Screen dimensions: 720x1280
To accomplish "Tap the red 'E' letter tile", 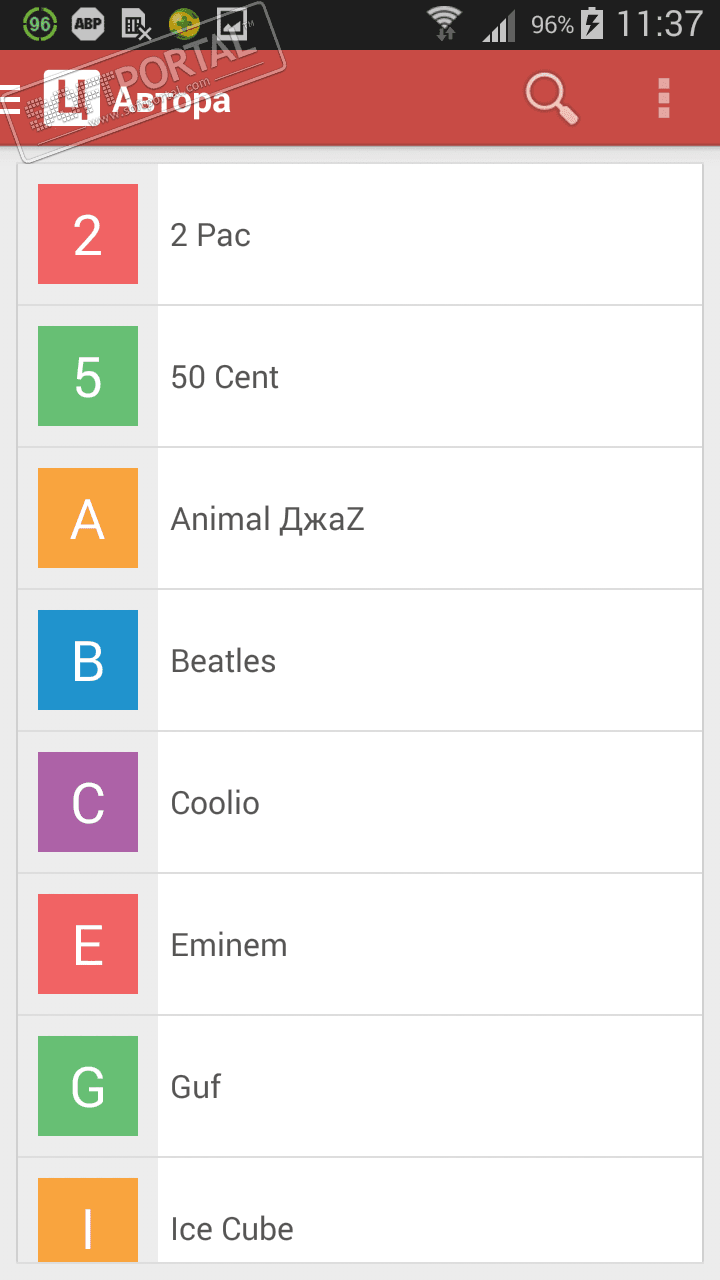I will click(88, 944).
